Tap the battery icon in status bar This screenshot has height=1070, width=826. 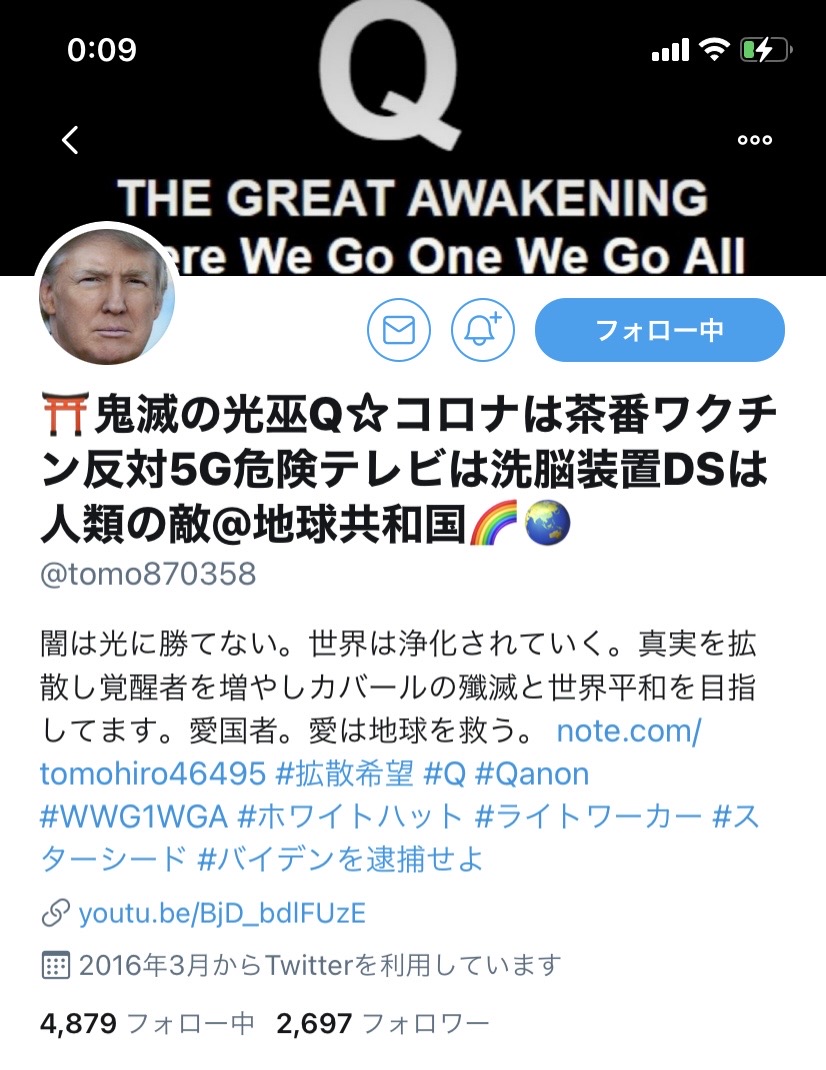(767, 50)
